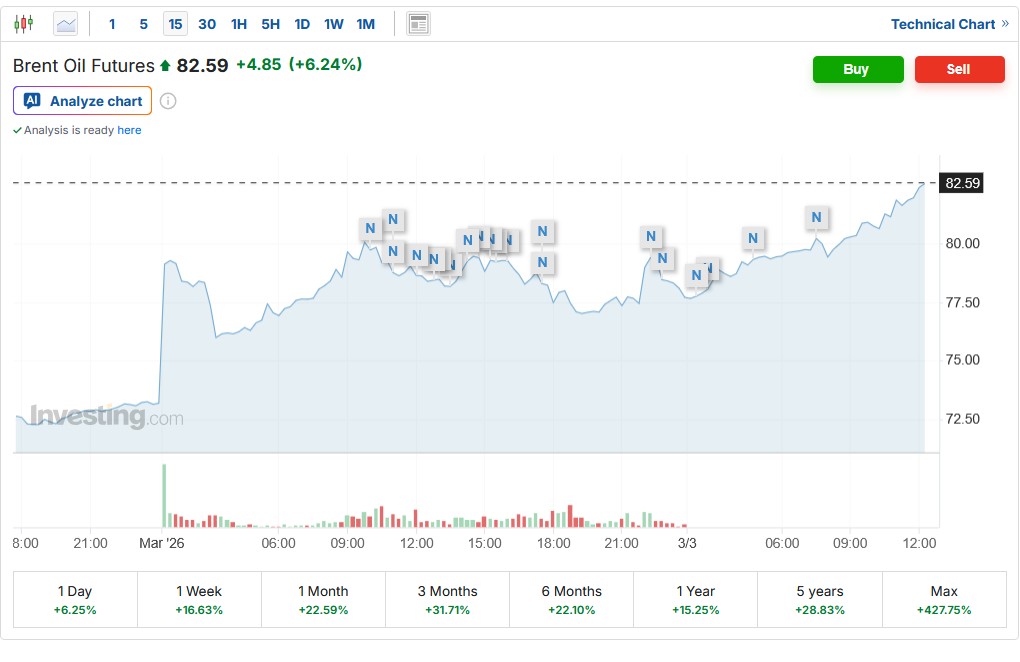
Task: Open the analysis ready 'here' link
Action: point(129,130)
